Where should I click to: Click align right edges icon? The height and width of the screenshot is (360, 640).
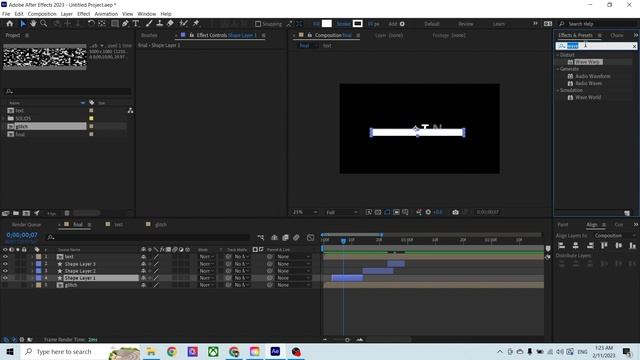(590, 246)
